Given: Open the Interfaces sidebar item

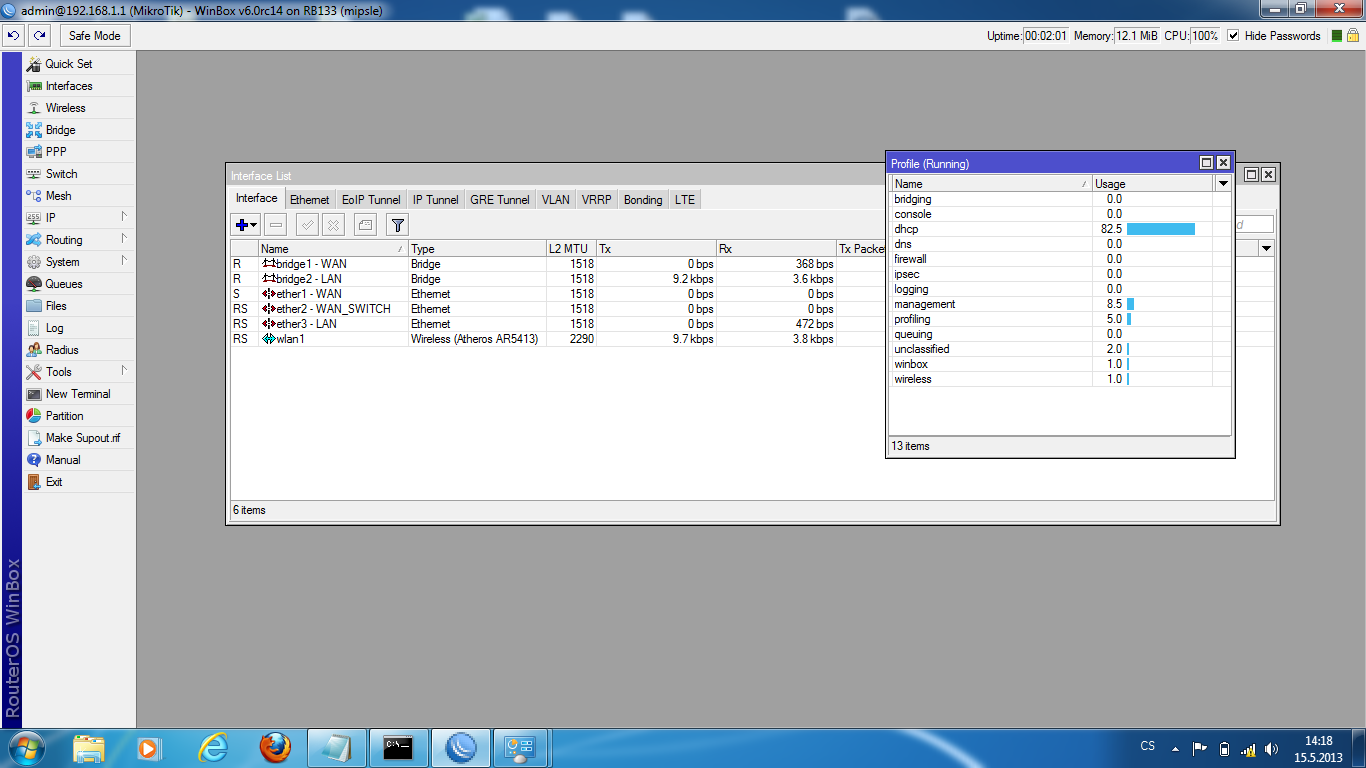Looking at the screenshot, I should click(x=79, y=86).
